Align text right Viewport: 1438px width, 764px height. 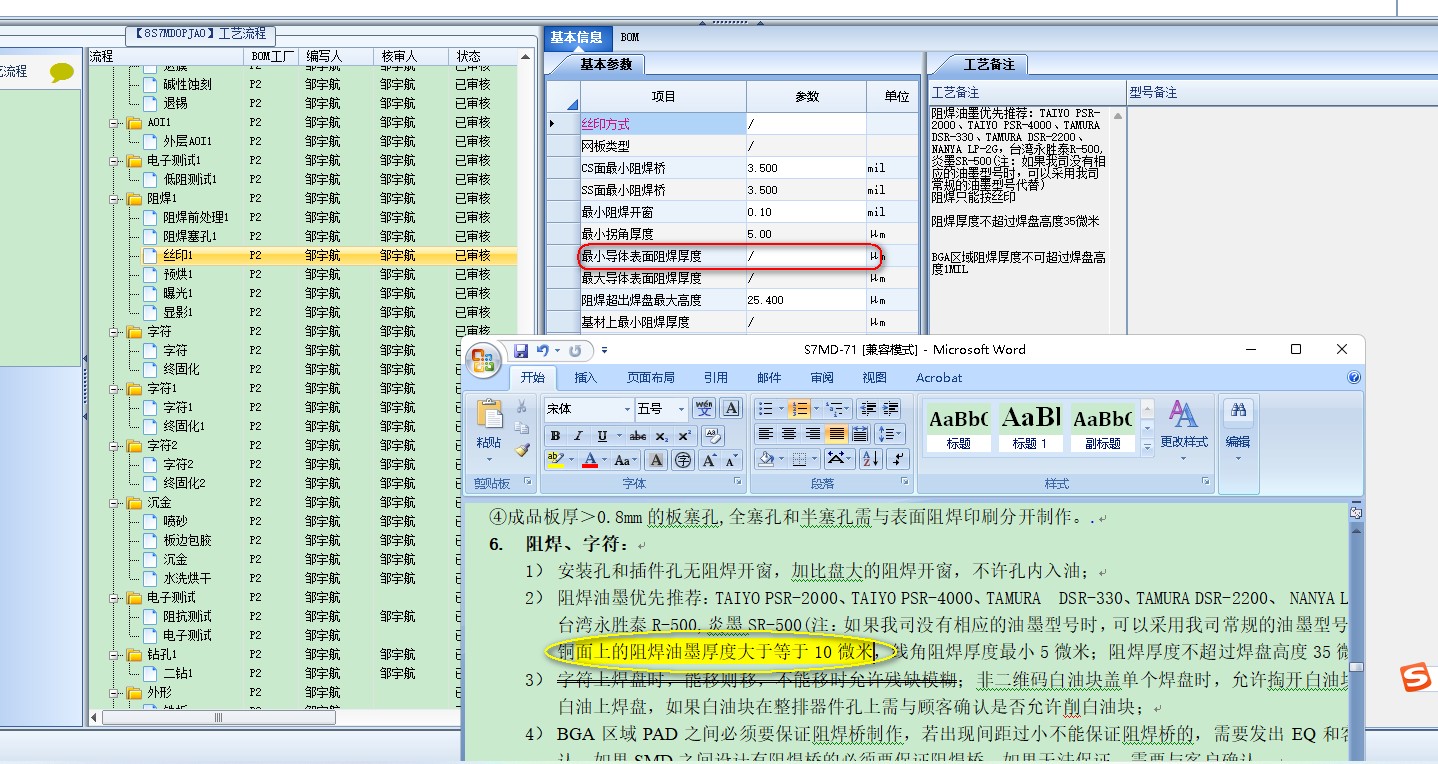point(812,434)
